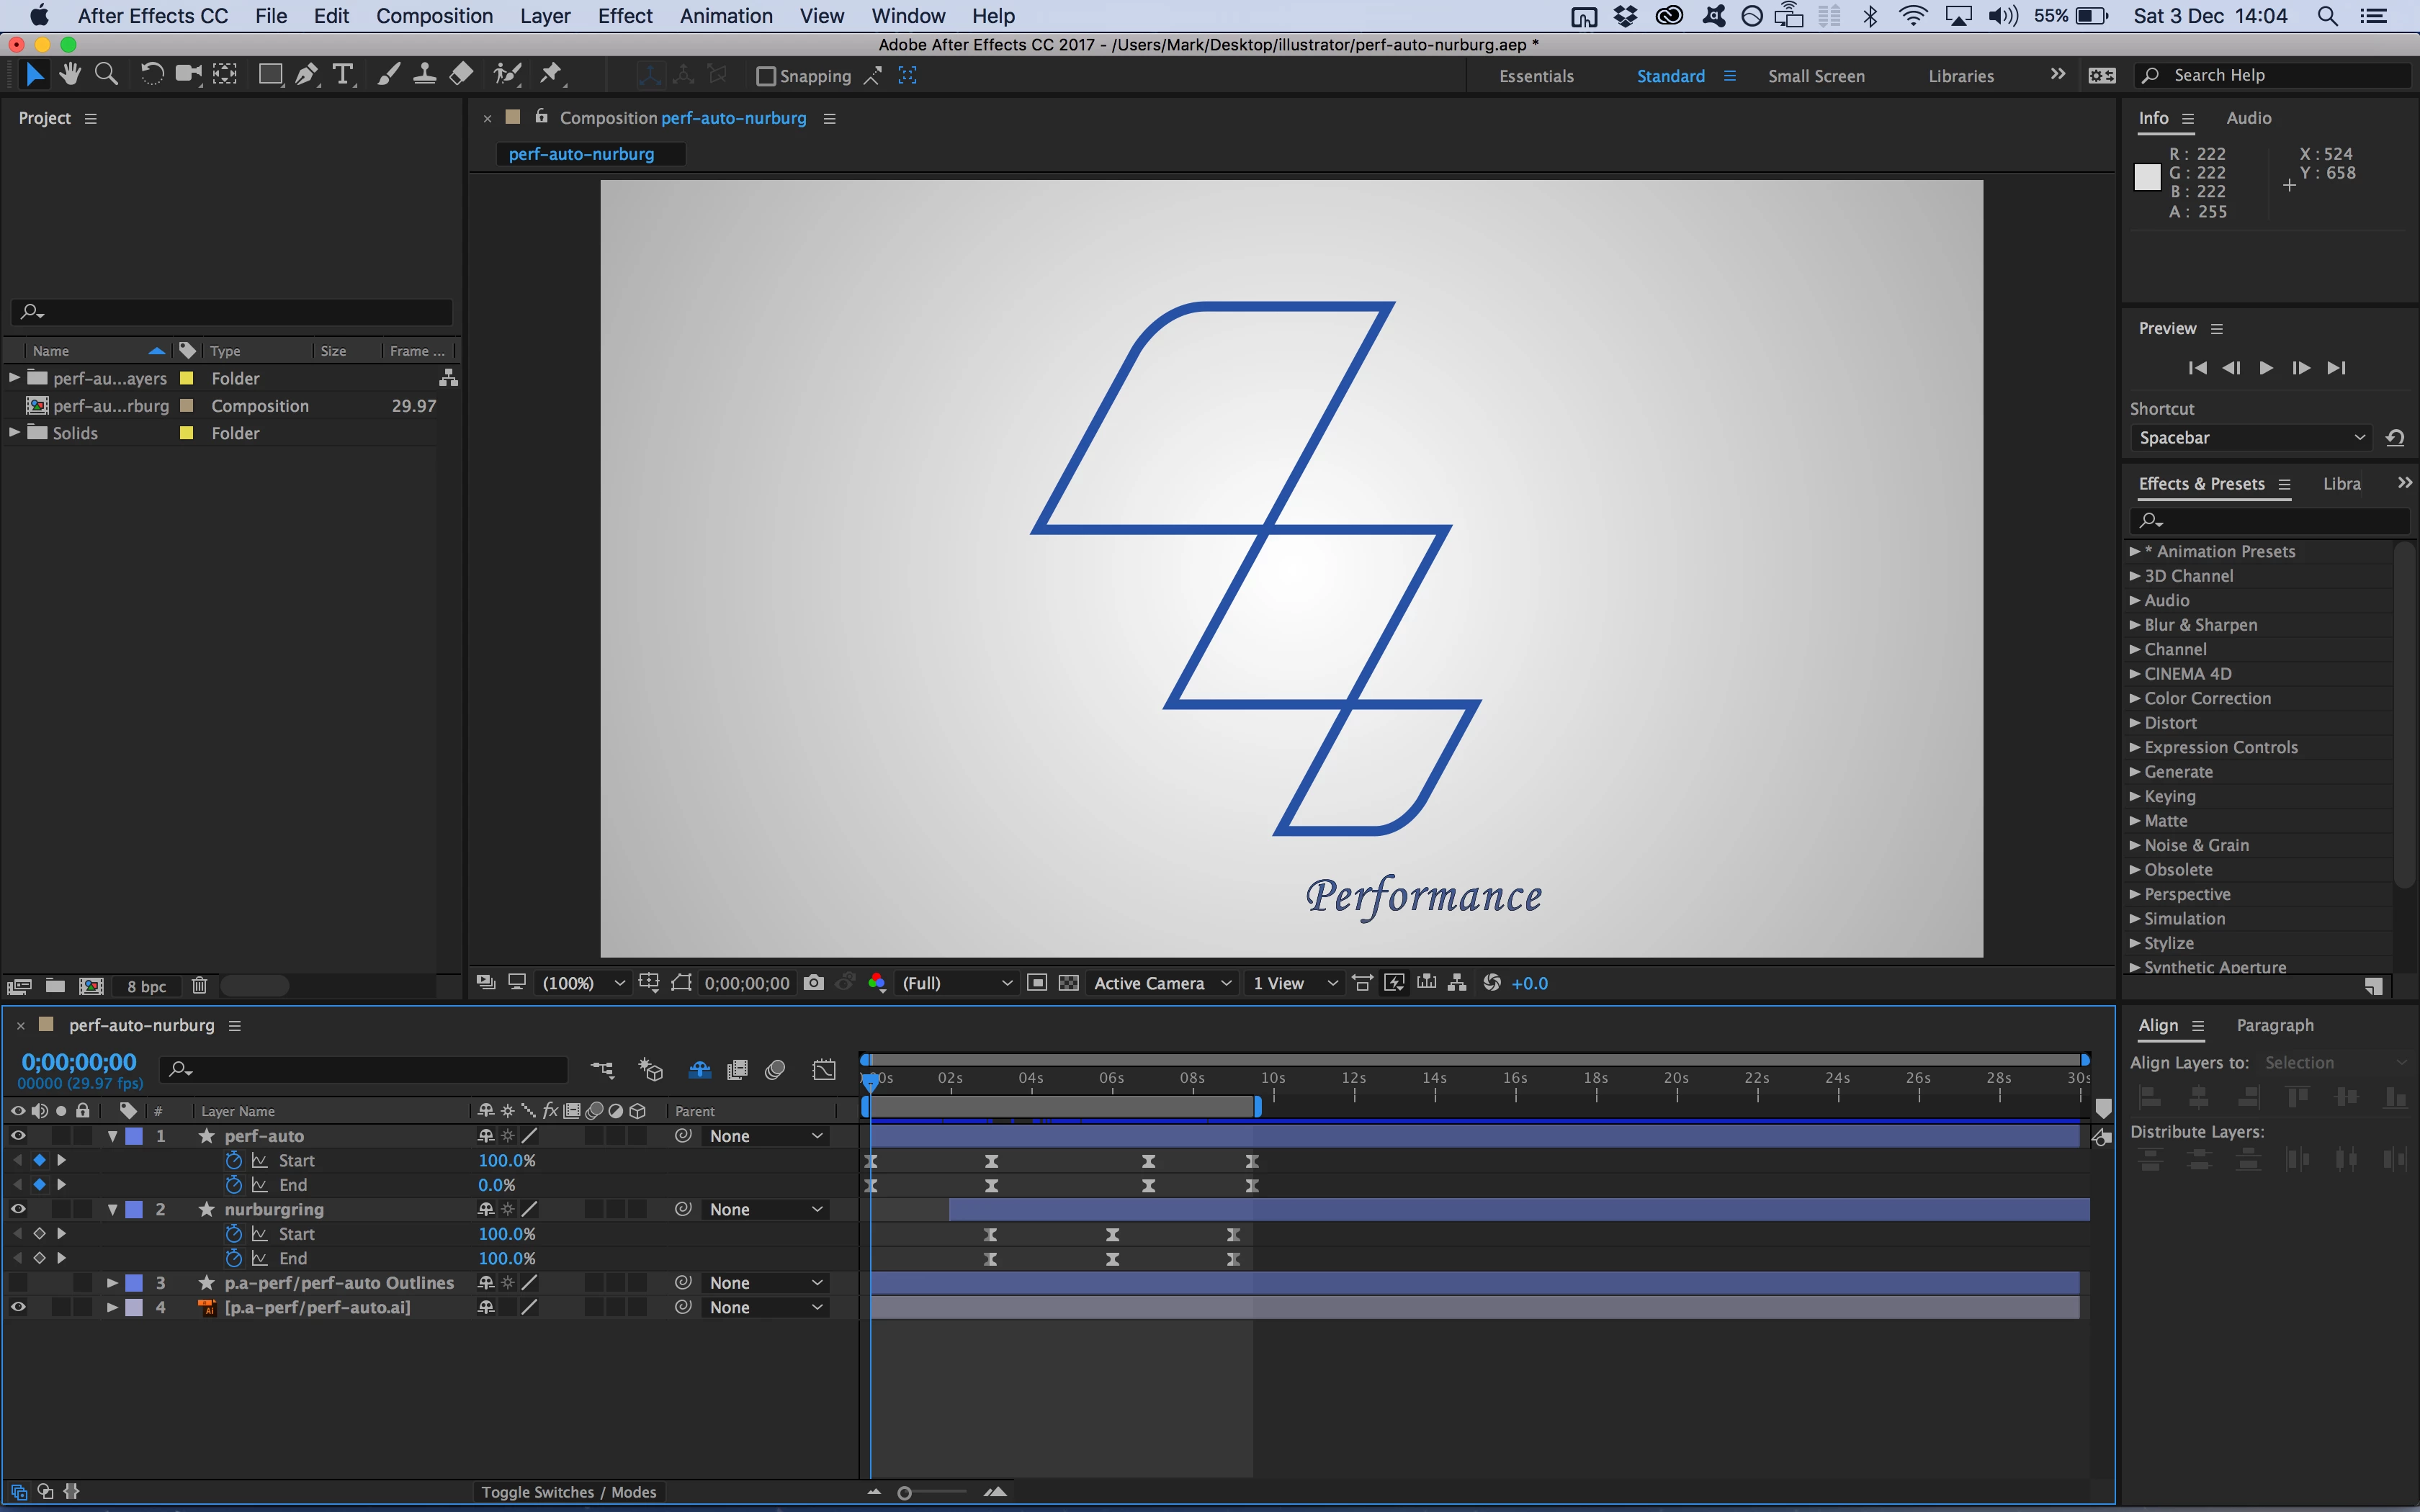Toggle Start stopwatch on perf-auto layer
Viewport: 2420px width, 1512px height.
(234, 1160)
